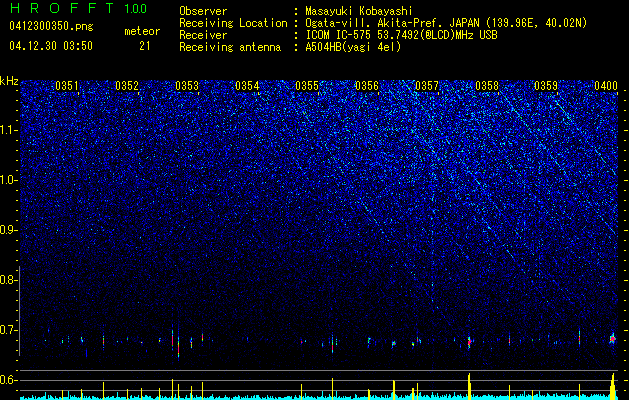
Task: Select the Ogata-vill. Akita-Pref. JAPAN location text
Action: click(x=446, y=23)
